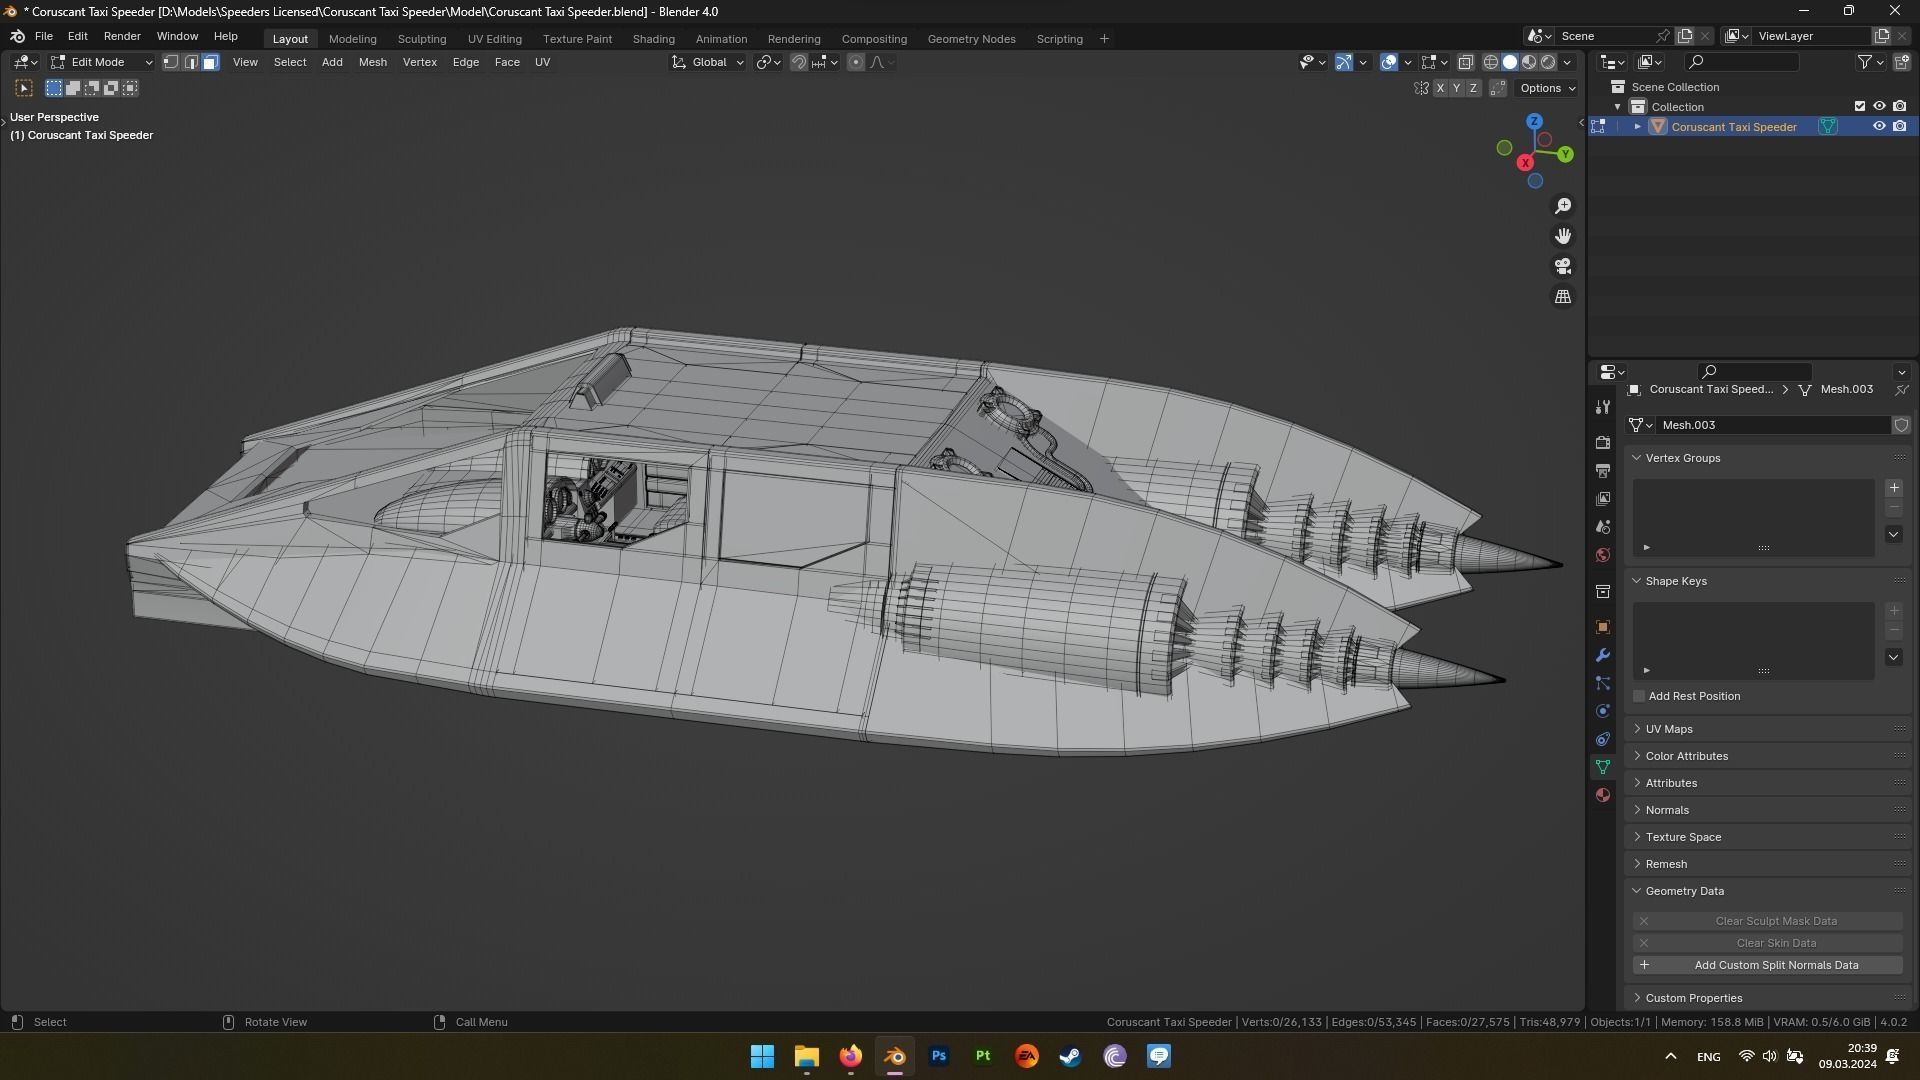Screen dimensions: 1920x1080
Task: Switch to the Shading workspace tab
Action: pyautogui.click(x=654, y=39)
